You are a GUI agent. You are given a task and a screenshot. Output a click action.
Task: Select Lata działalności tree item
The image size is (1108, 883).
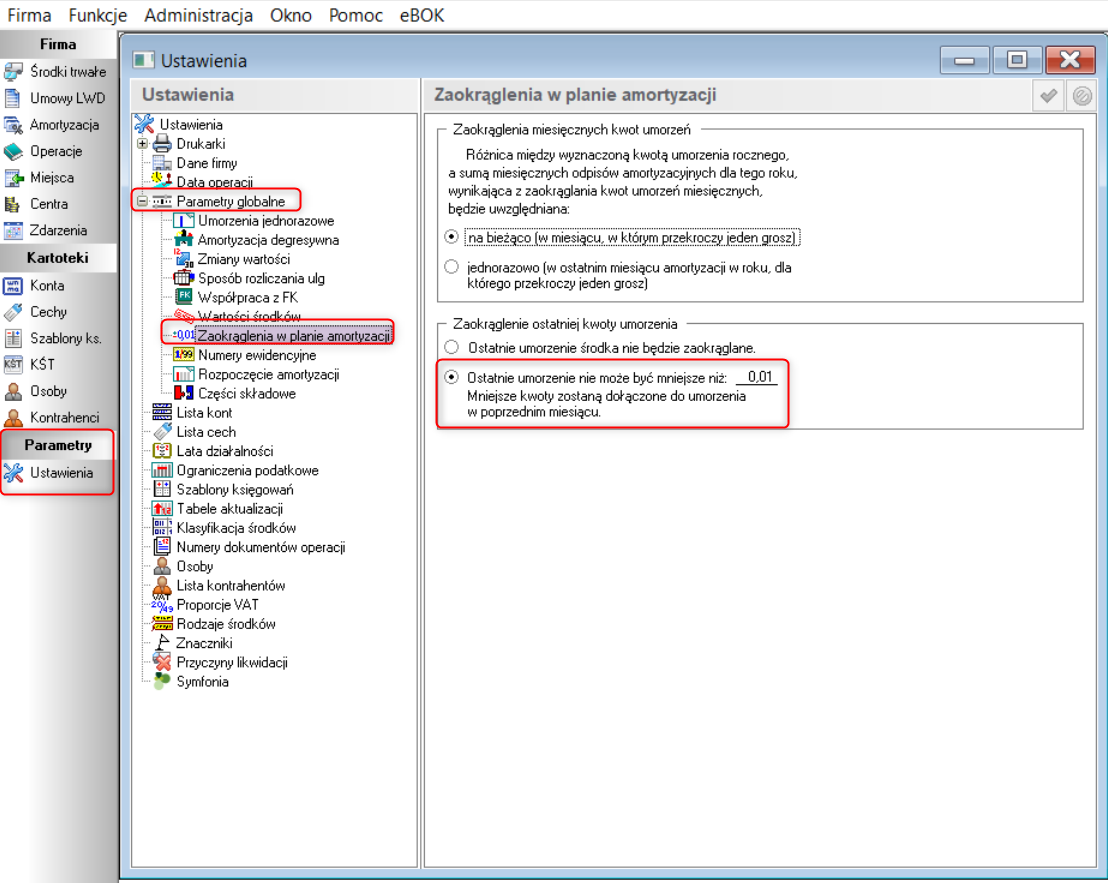[x=225, y=451]
